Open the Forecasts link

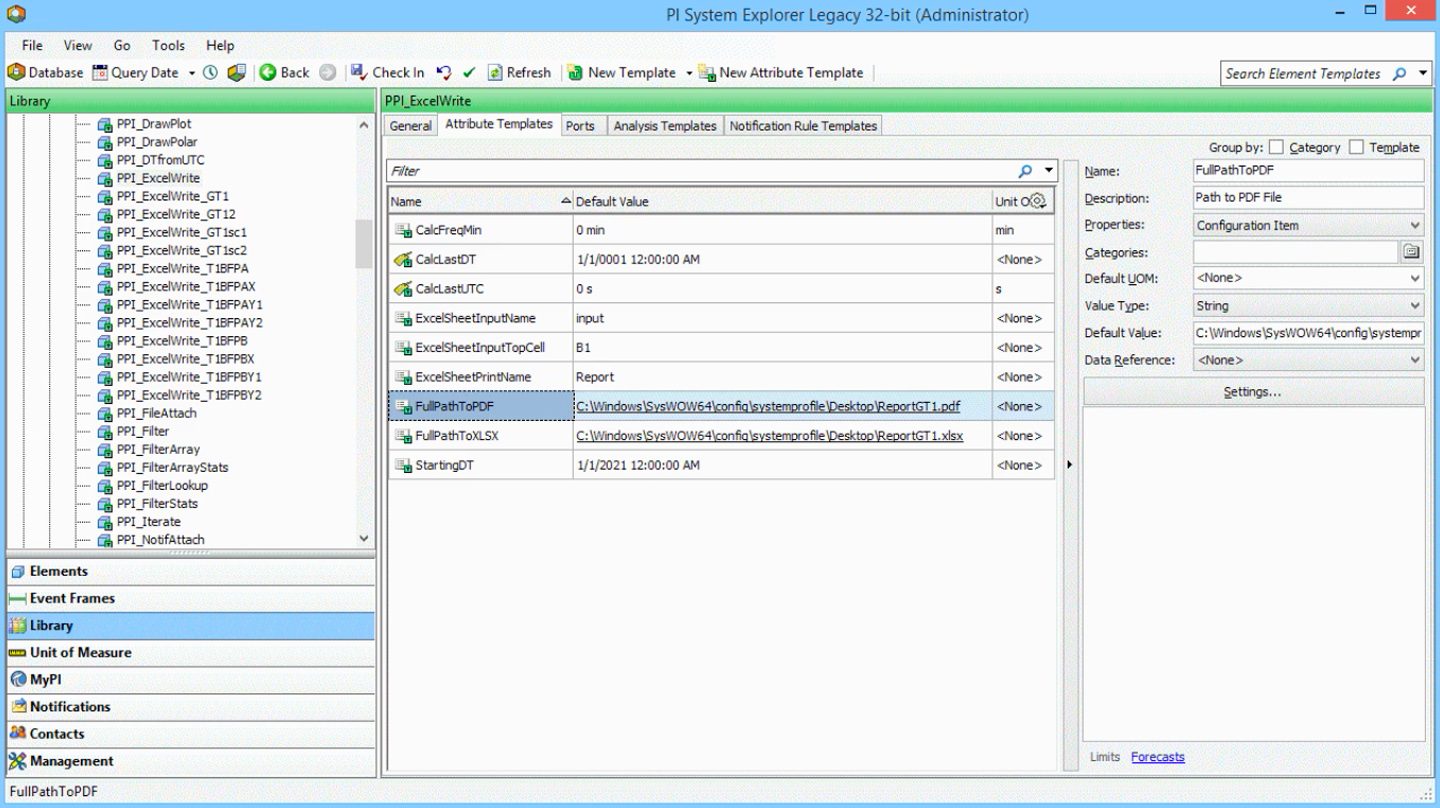click(x=1157, y=757)
